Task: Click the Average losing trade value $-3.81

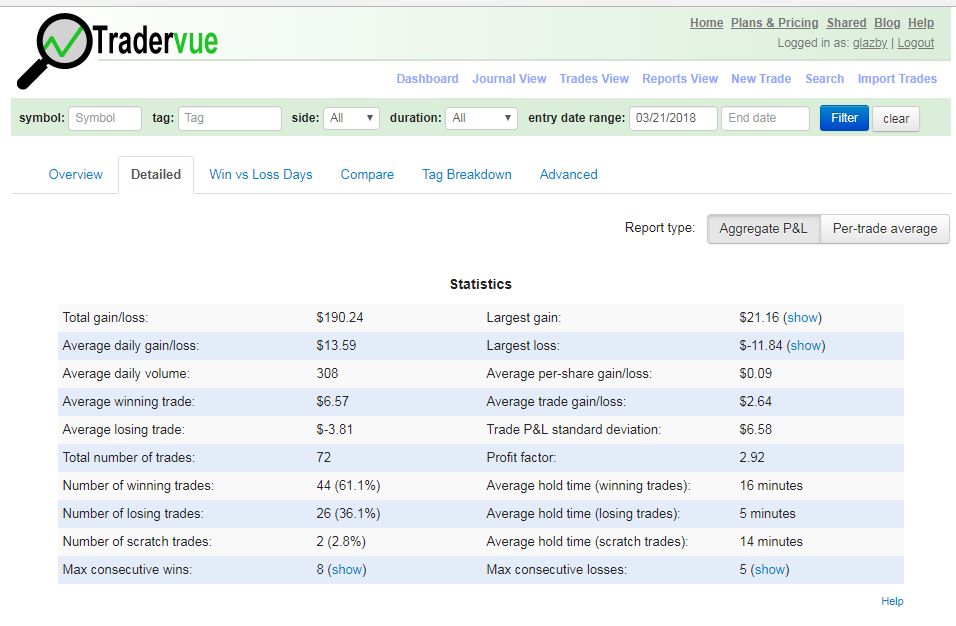Action: pyautogui.click(x=334, y=430)
